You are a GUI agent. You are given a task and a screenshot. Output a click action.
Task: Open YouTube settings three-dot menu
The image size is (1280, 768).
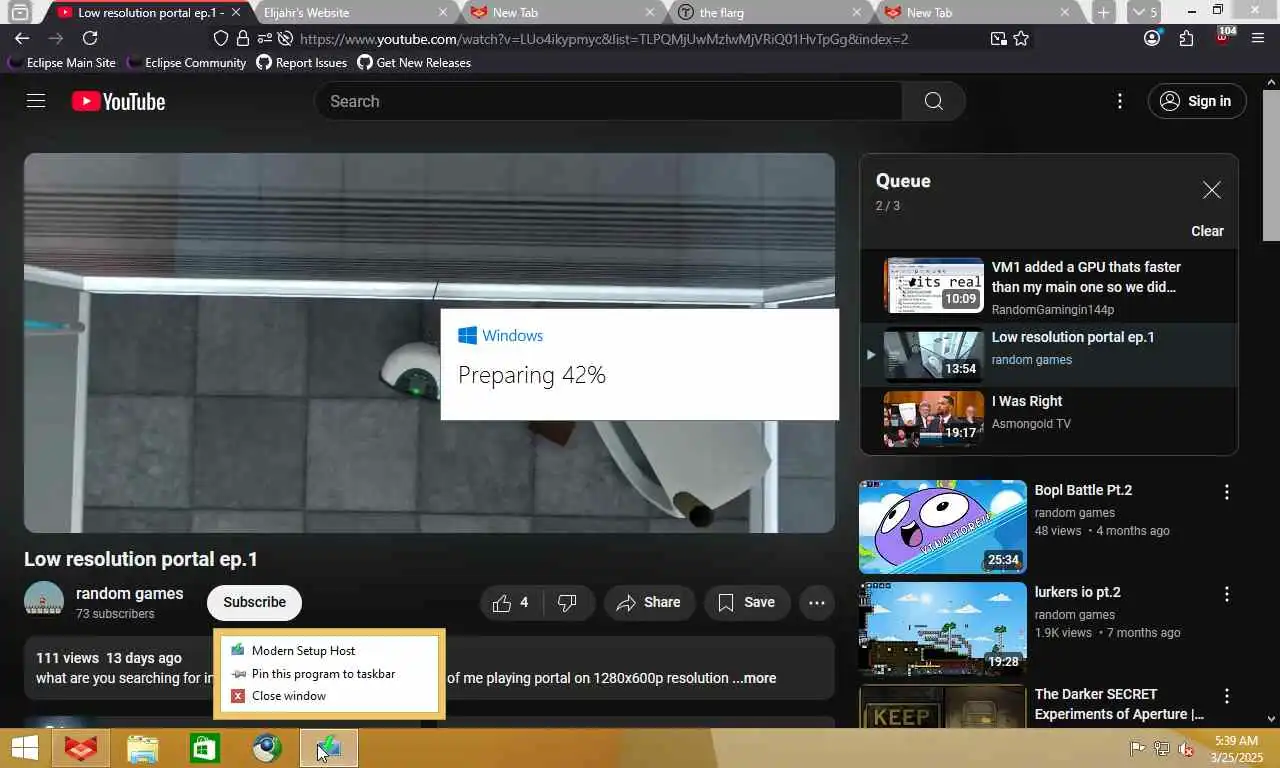tap(1120, 101)
